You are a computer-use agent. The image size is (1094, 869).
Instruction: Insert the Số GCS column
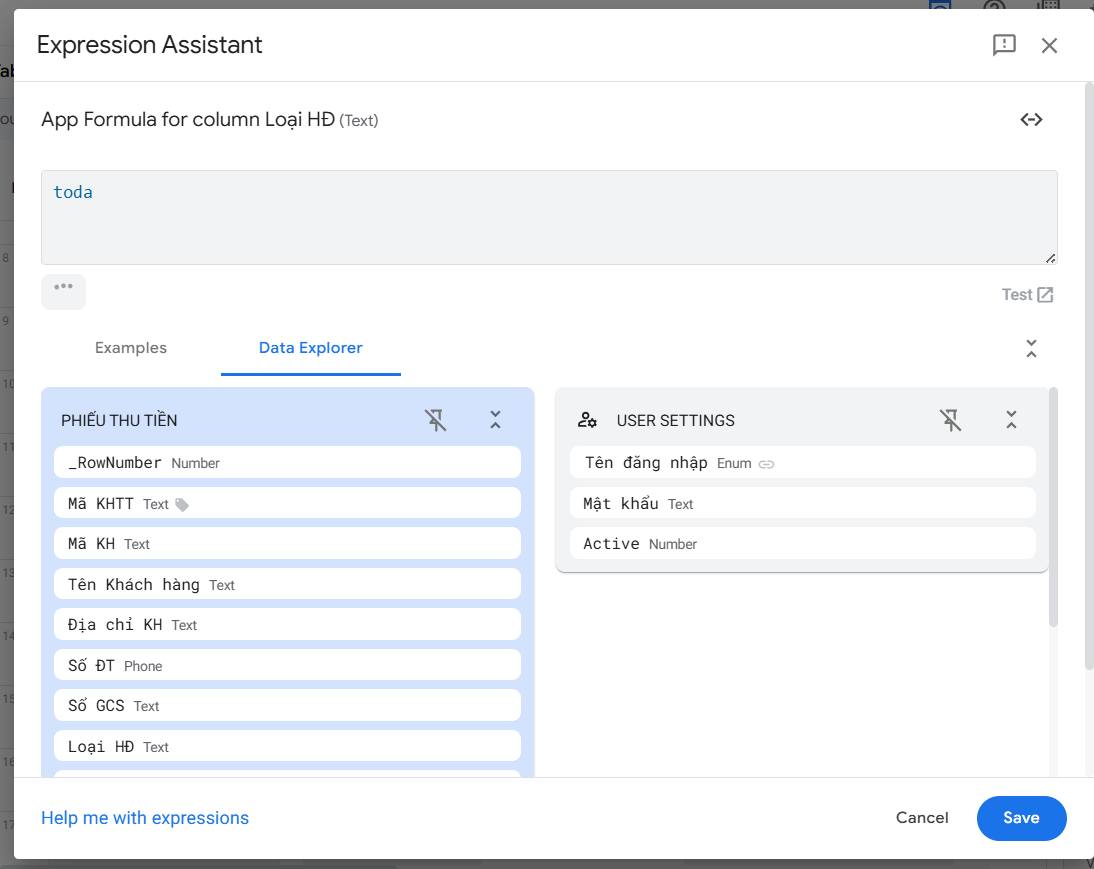(287, 705)
